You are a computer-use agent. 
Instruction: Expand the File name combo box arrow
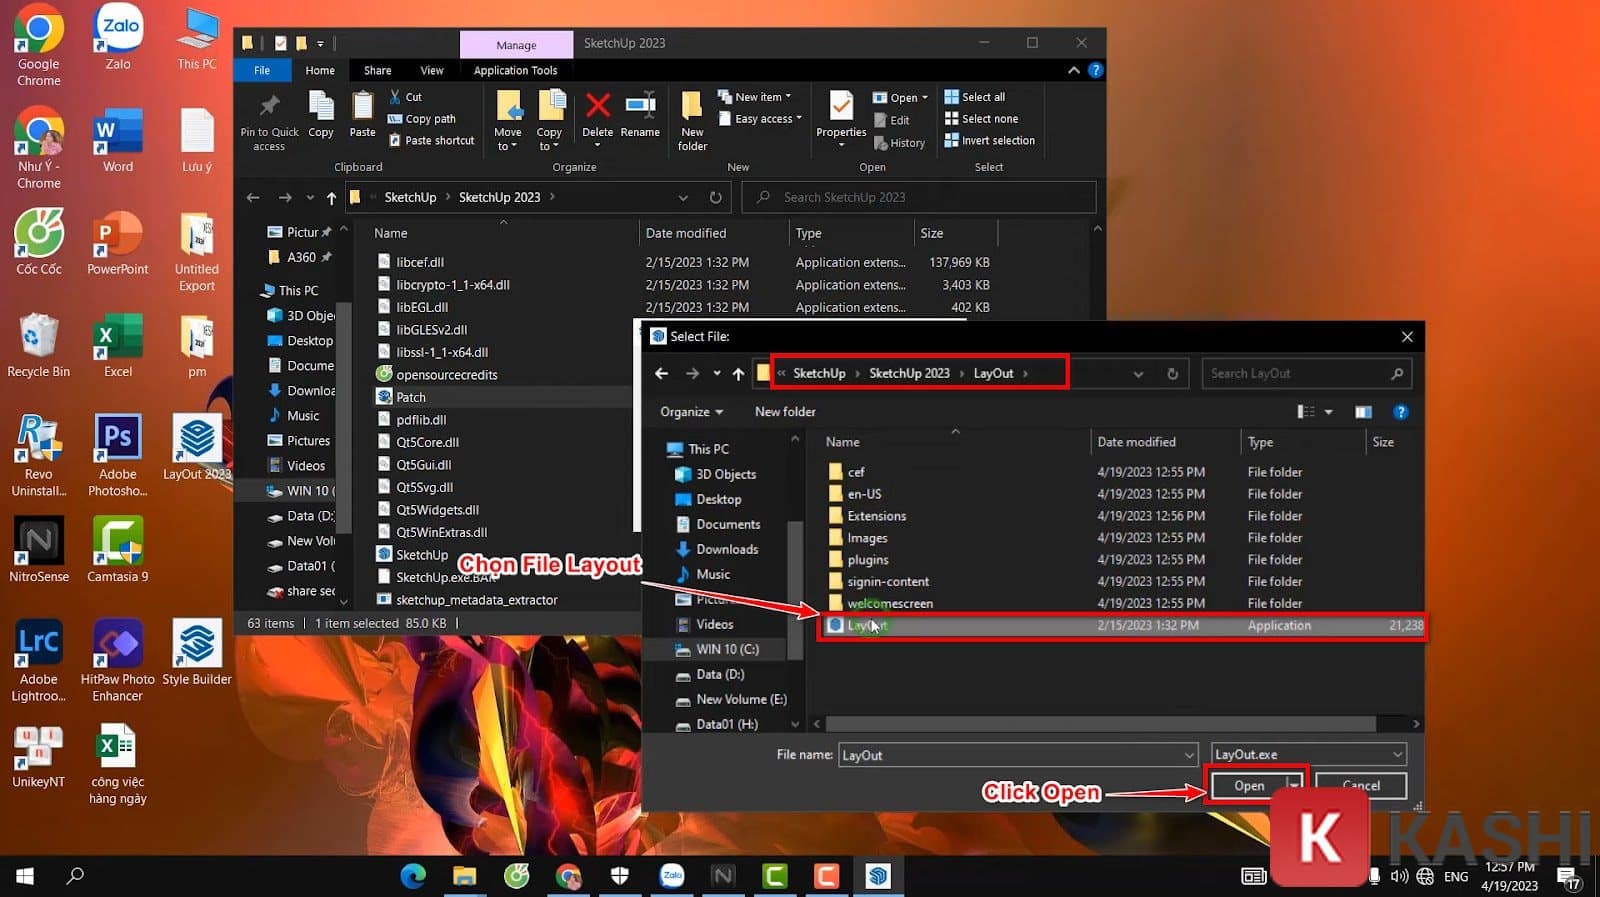point(1188,755)
